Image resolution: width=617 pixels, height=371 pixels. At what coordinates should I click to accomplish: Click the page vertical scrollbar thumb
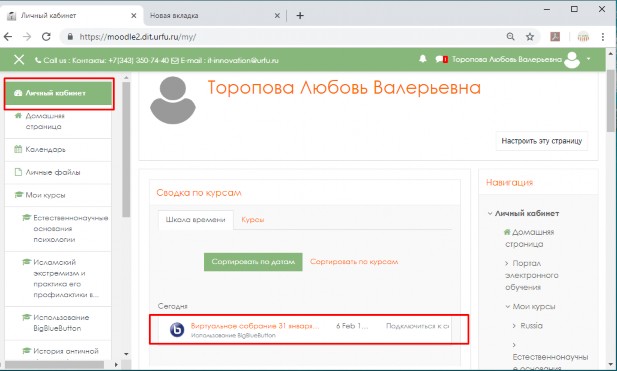611,100
